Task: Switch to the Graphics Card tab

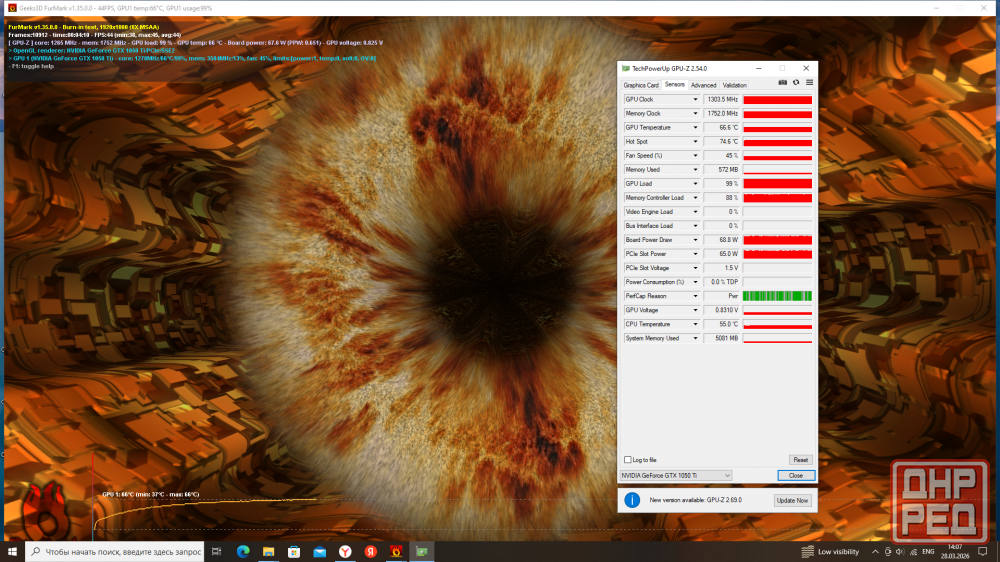Action: pyautogui.click(x=641, y=85)
